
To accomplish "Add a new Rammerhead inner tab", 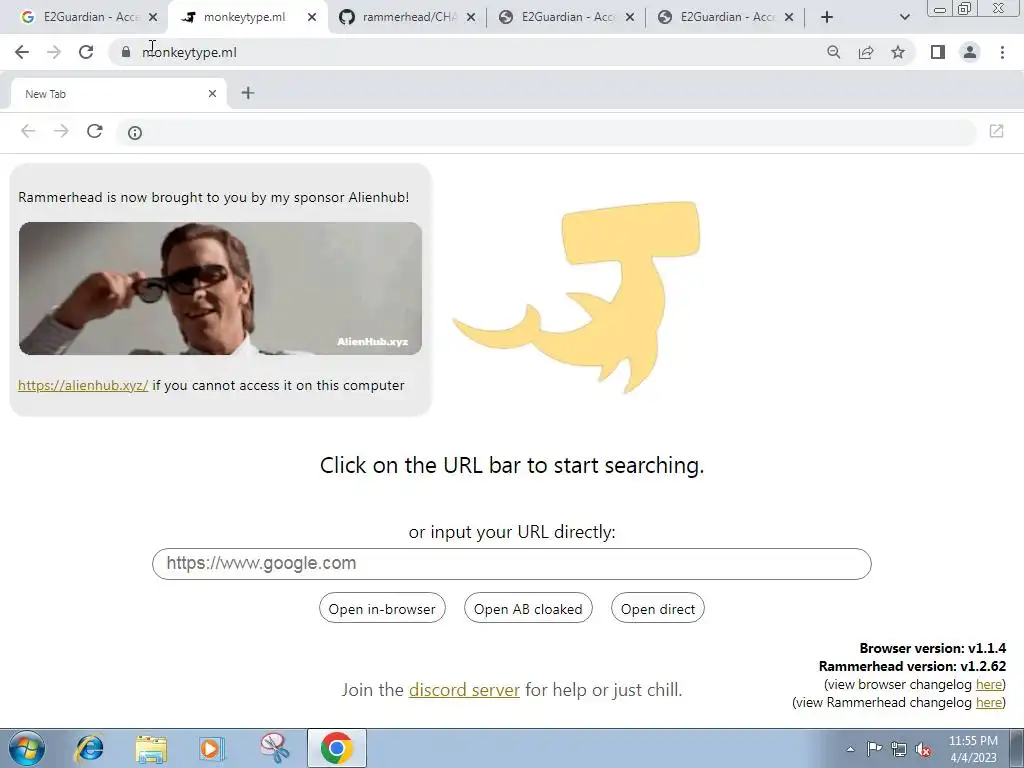I will click(248, 93).
